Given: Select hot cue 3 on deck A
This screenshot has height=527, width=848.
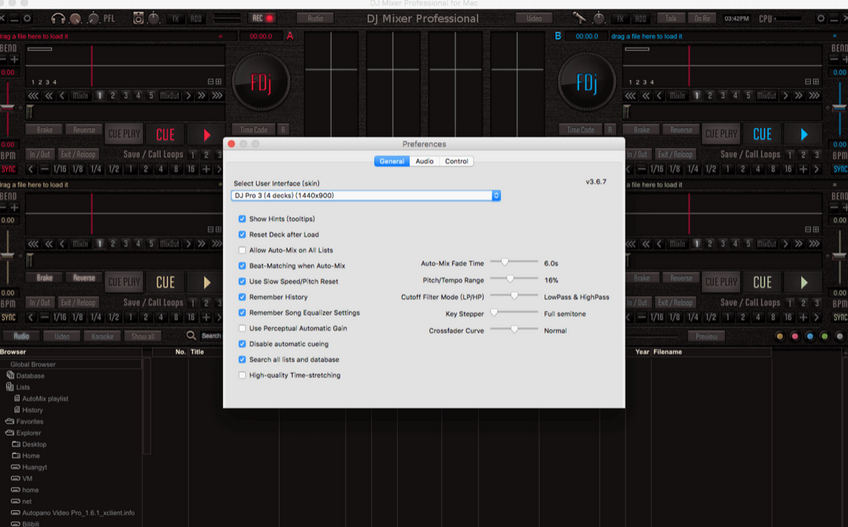Looking at the screenshot, I should (x=125, y=96).
